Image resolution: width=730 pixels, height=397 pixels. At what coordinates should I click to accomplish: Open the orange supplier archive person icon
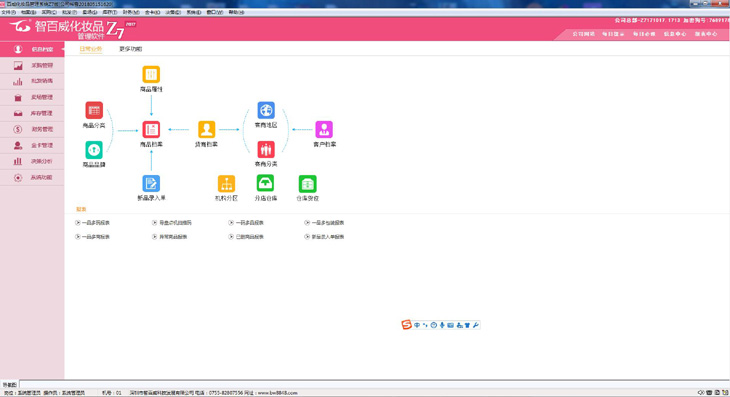pyautogui.click(x=206, y=129)
